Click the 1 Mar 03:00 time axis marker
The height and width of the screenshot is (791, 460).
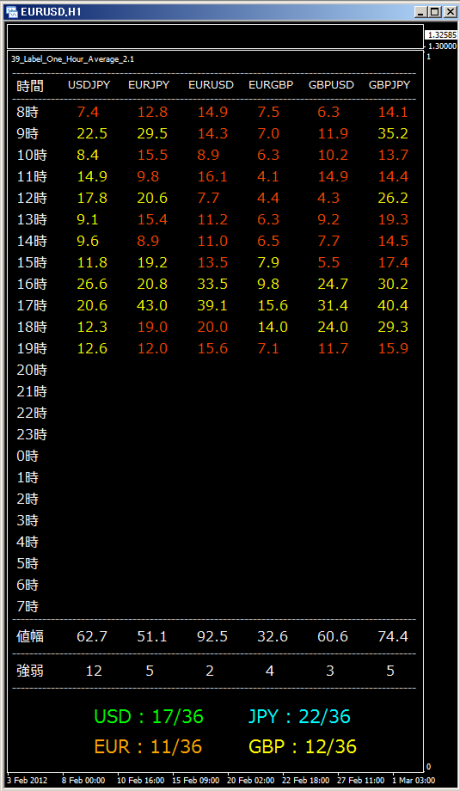click(x=413, y=780)
